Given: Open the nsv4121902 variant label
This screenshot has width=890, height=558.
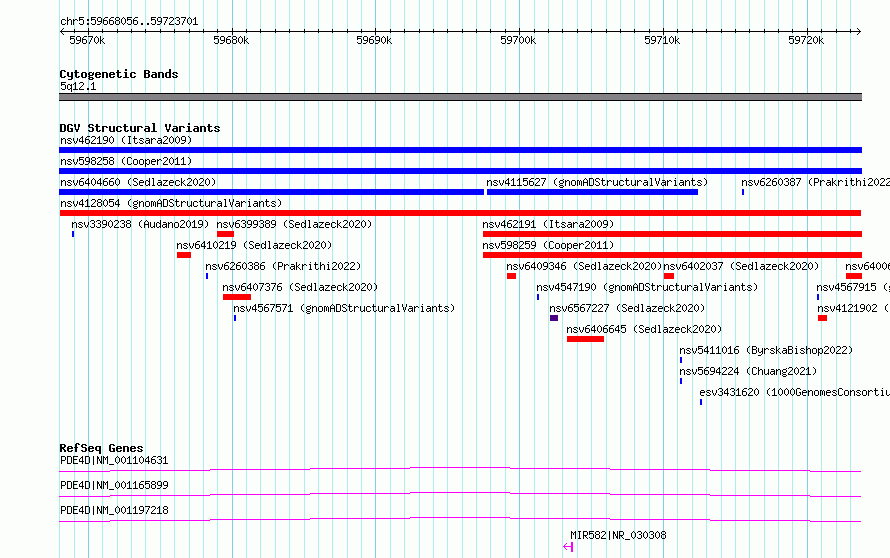Looking at the screenshot, I should coord(854,308).
